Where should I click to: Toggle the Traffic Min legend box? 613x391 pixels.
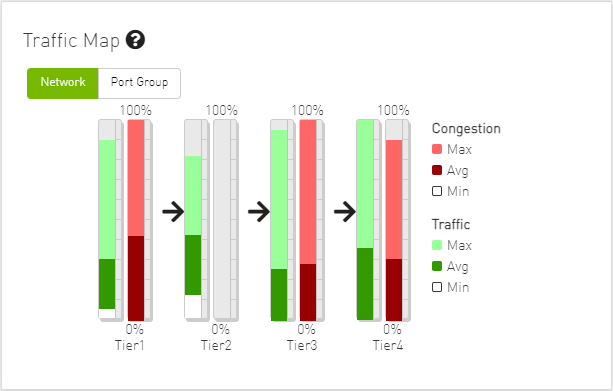(x=437, y=287)
